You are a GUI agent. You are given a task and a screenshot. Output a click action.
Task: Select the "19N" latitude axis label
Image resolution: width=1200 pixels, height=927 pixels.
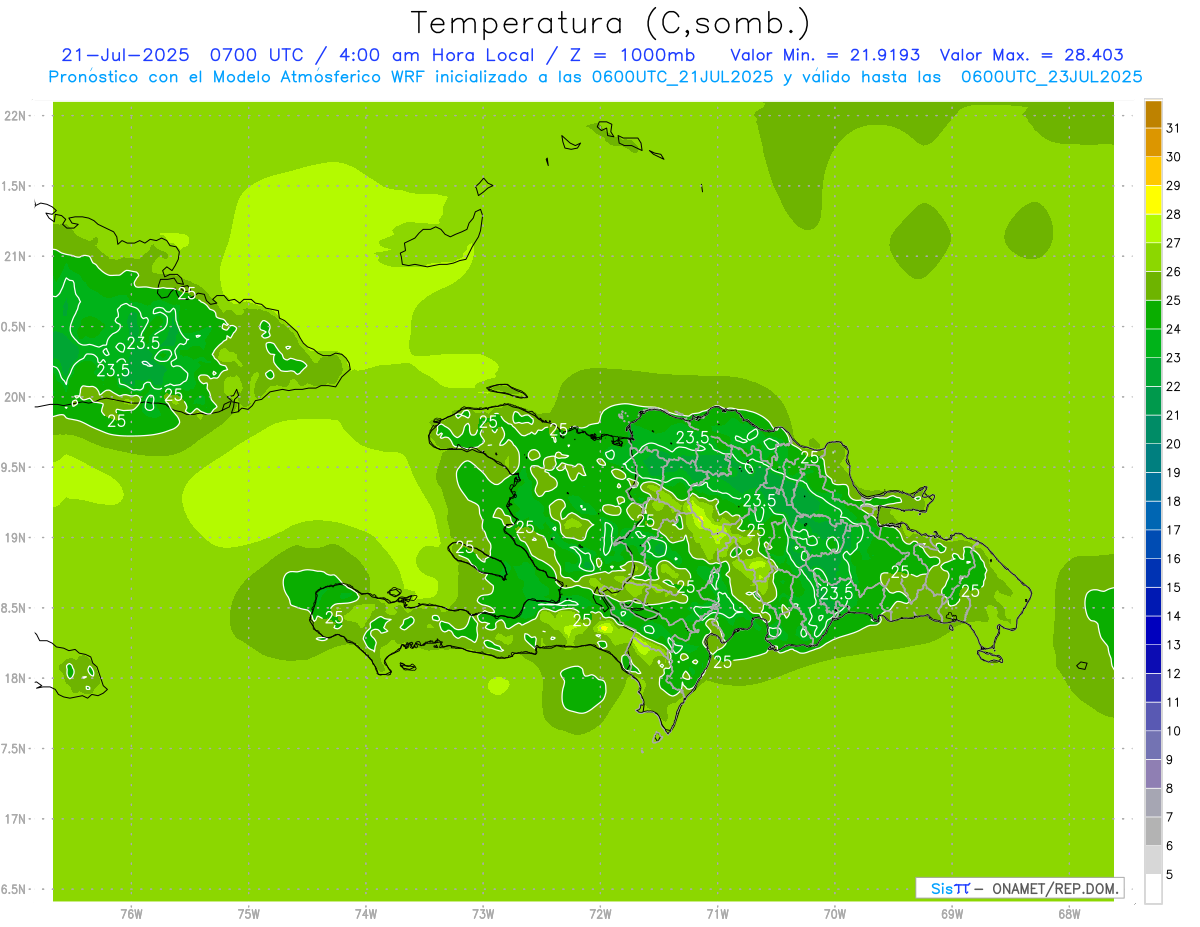pos(17,538)
